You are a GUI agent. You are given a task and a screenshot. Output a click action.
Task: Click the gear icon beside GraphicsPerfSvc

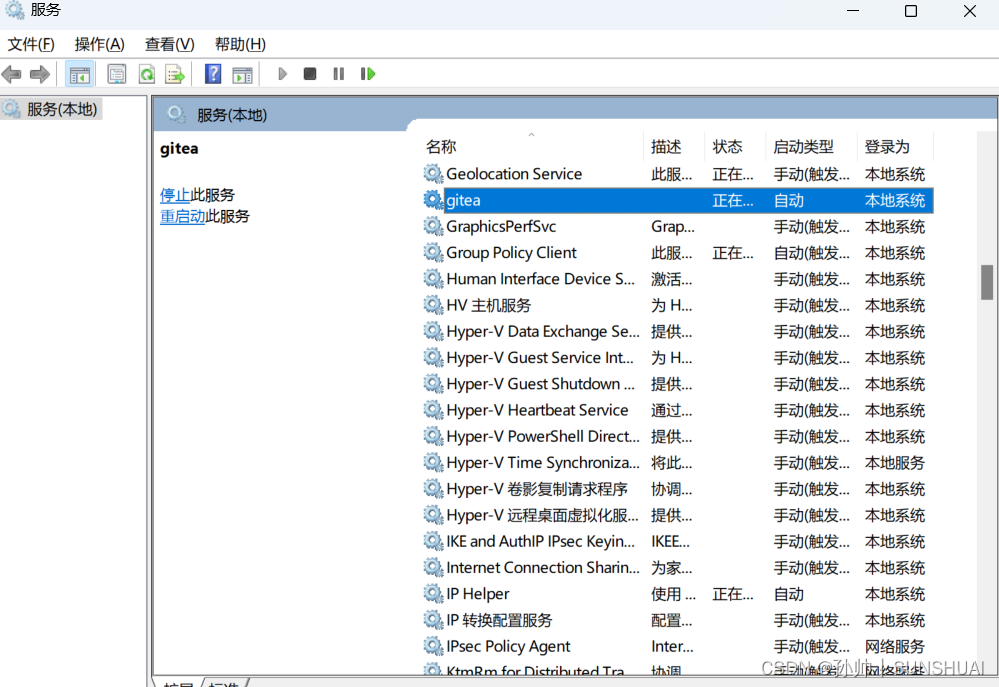tap(433, 226)
